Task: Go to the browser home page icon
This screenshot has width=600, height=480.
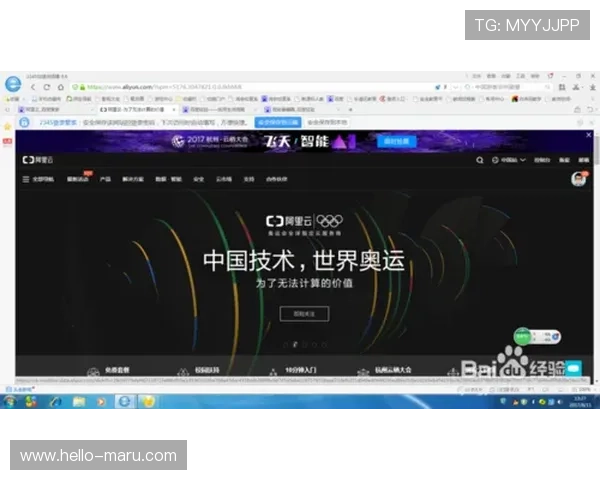Action: [60, 87]
